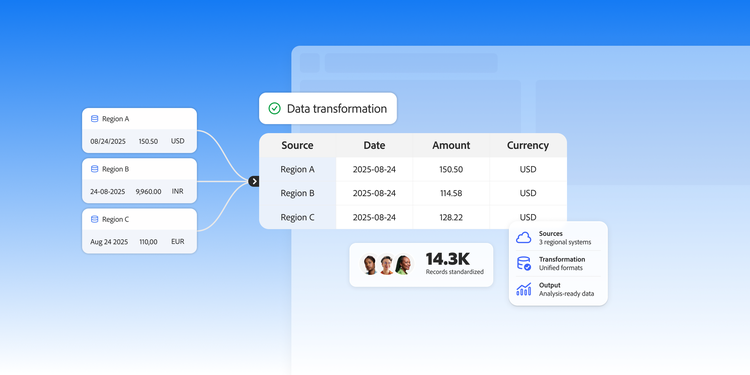750x375 pixels.
Task: Click Unified formats text
Action: click(561, 268)
